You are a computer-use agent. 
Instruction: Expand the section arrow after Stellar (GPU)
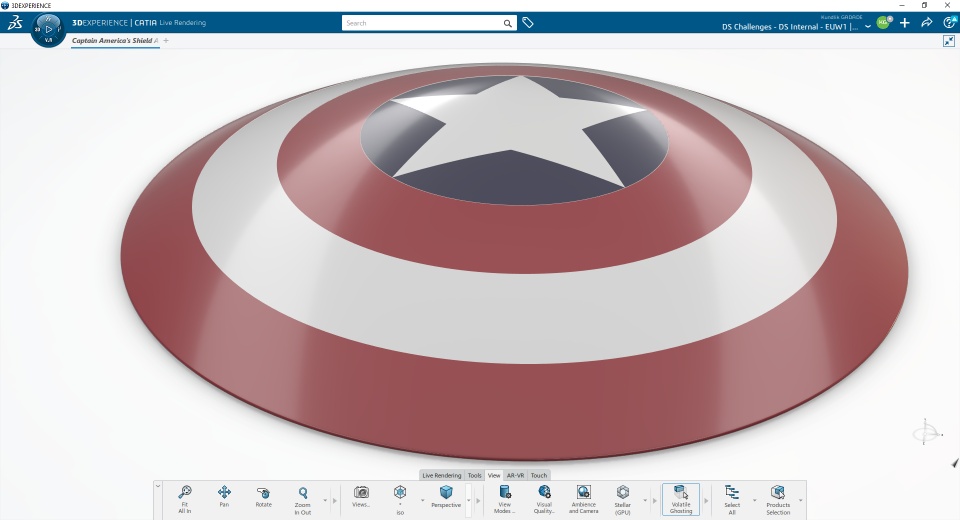[x=653, y=500]
